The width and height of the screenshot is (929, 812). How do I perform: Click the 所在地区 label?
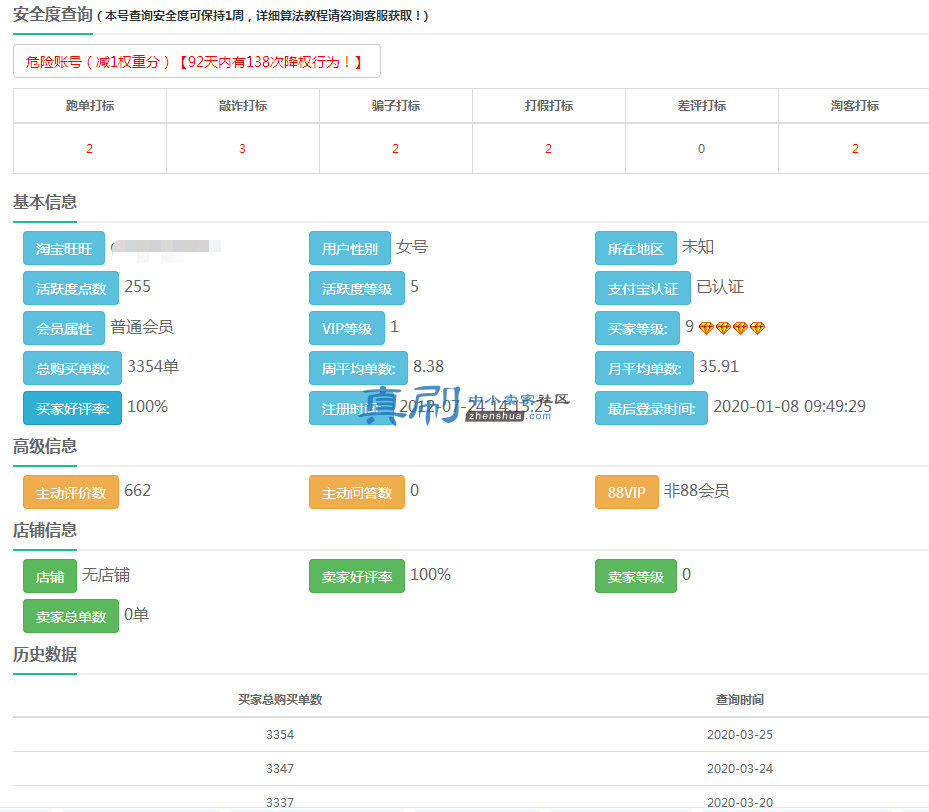(636, 248)
